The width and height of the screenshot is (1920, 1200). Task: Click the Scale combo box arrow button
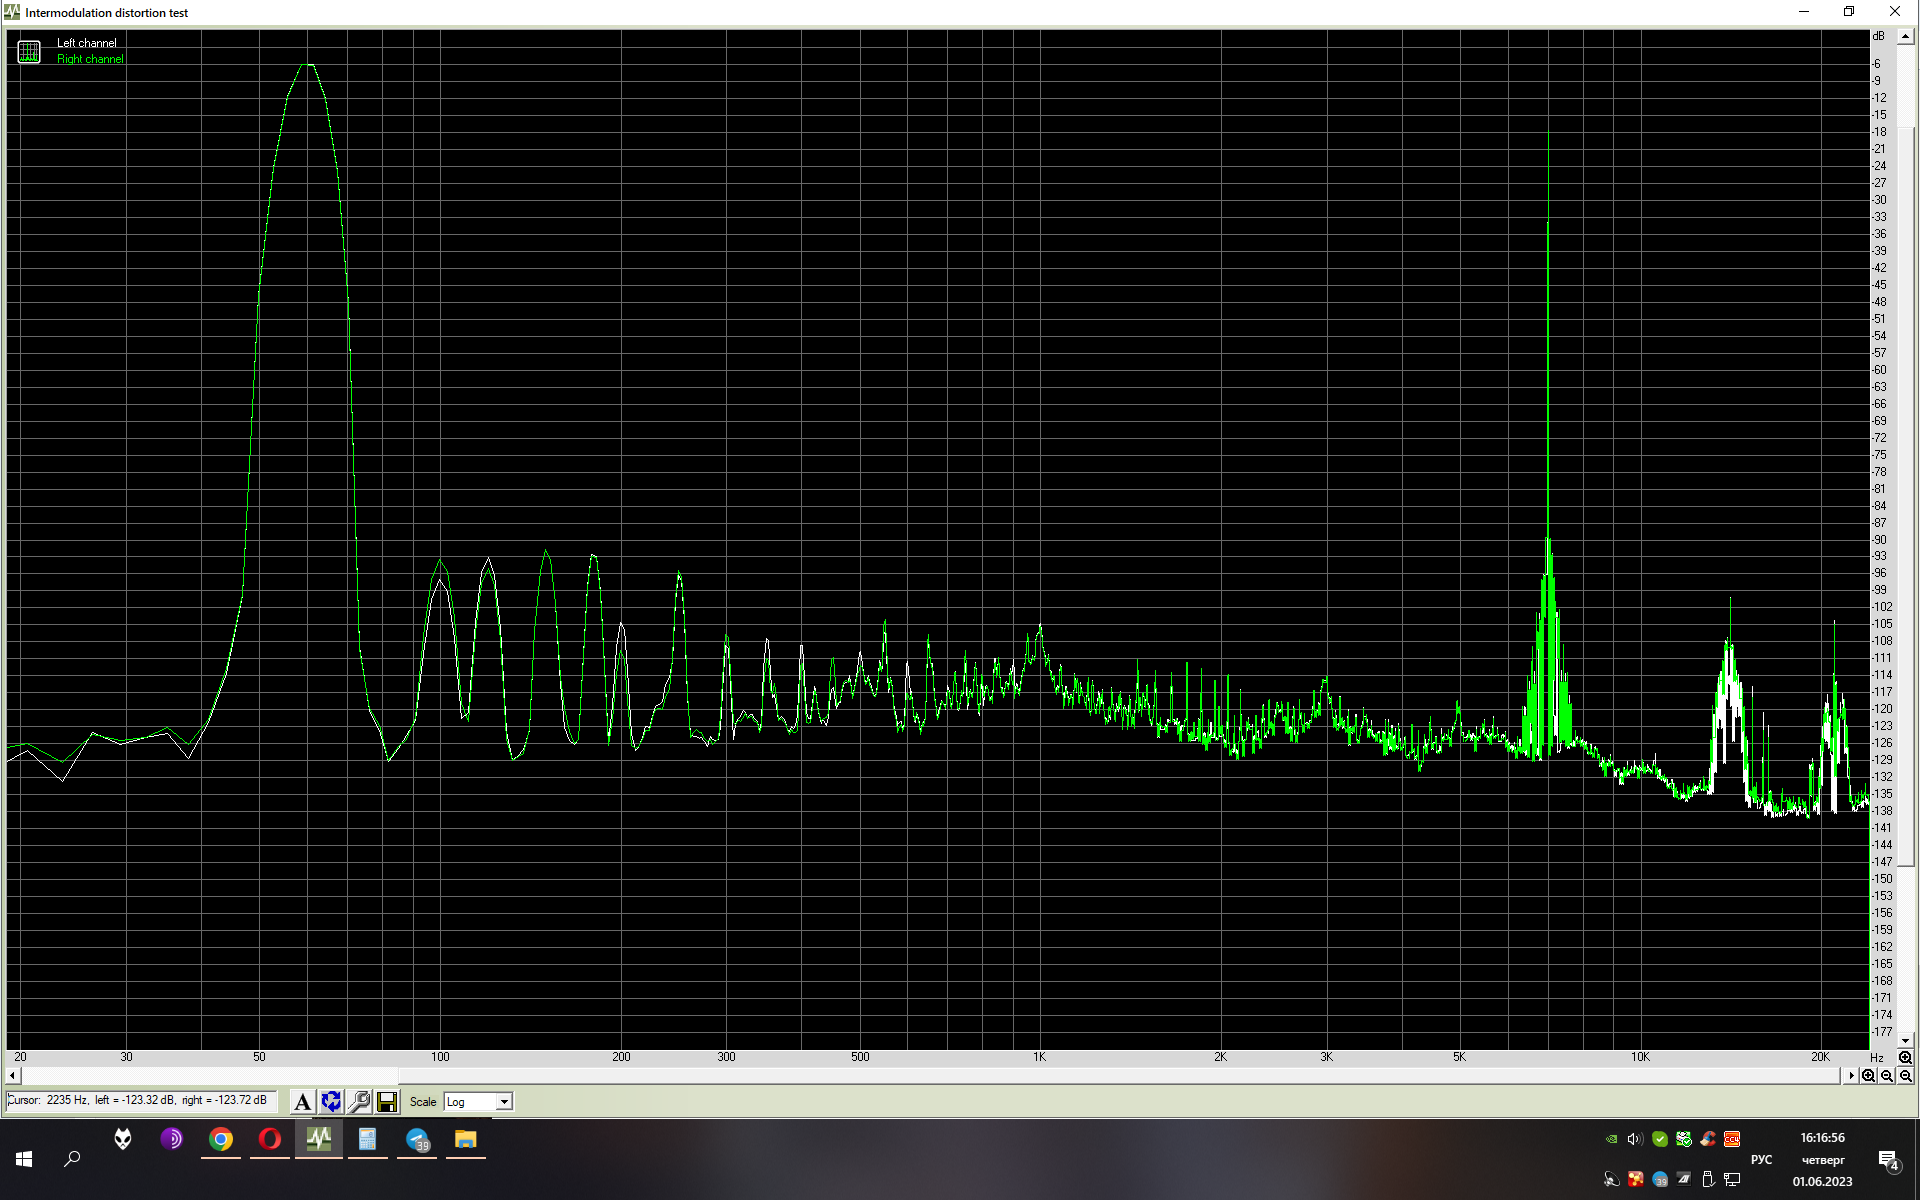pyautogui.click(x=505, y=1102)
